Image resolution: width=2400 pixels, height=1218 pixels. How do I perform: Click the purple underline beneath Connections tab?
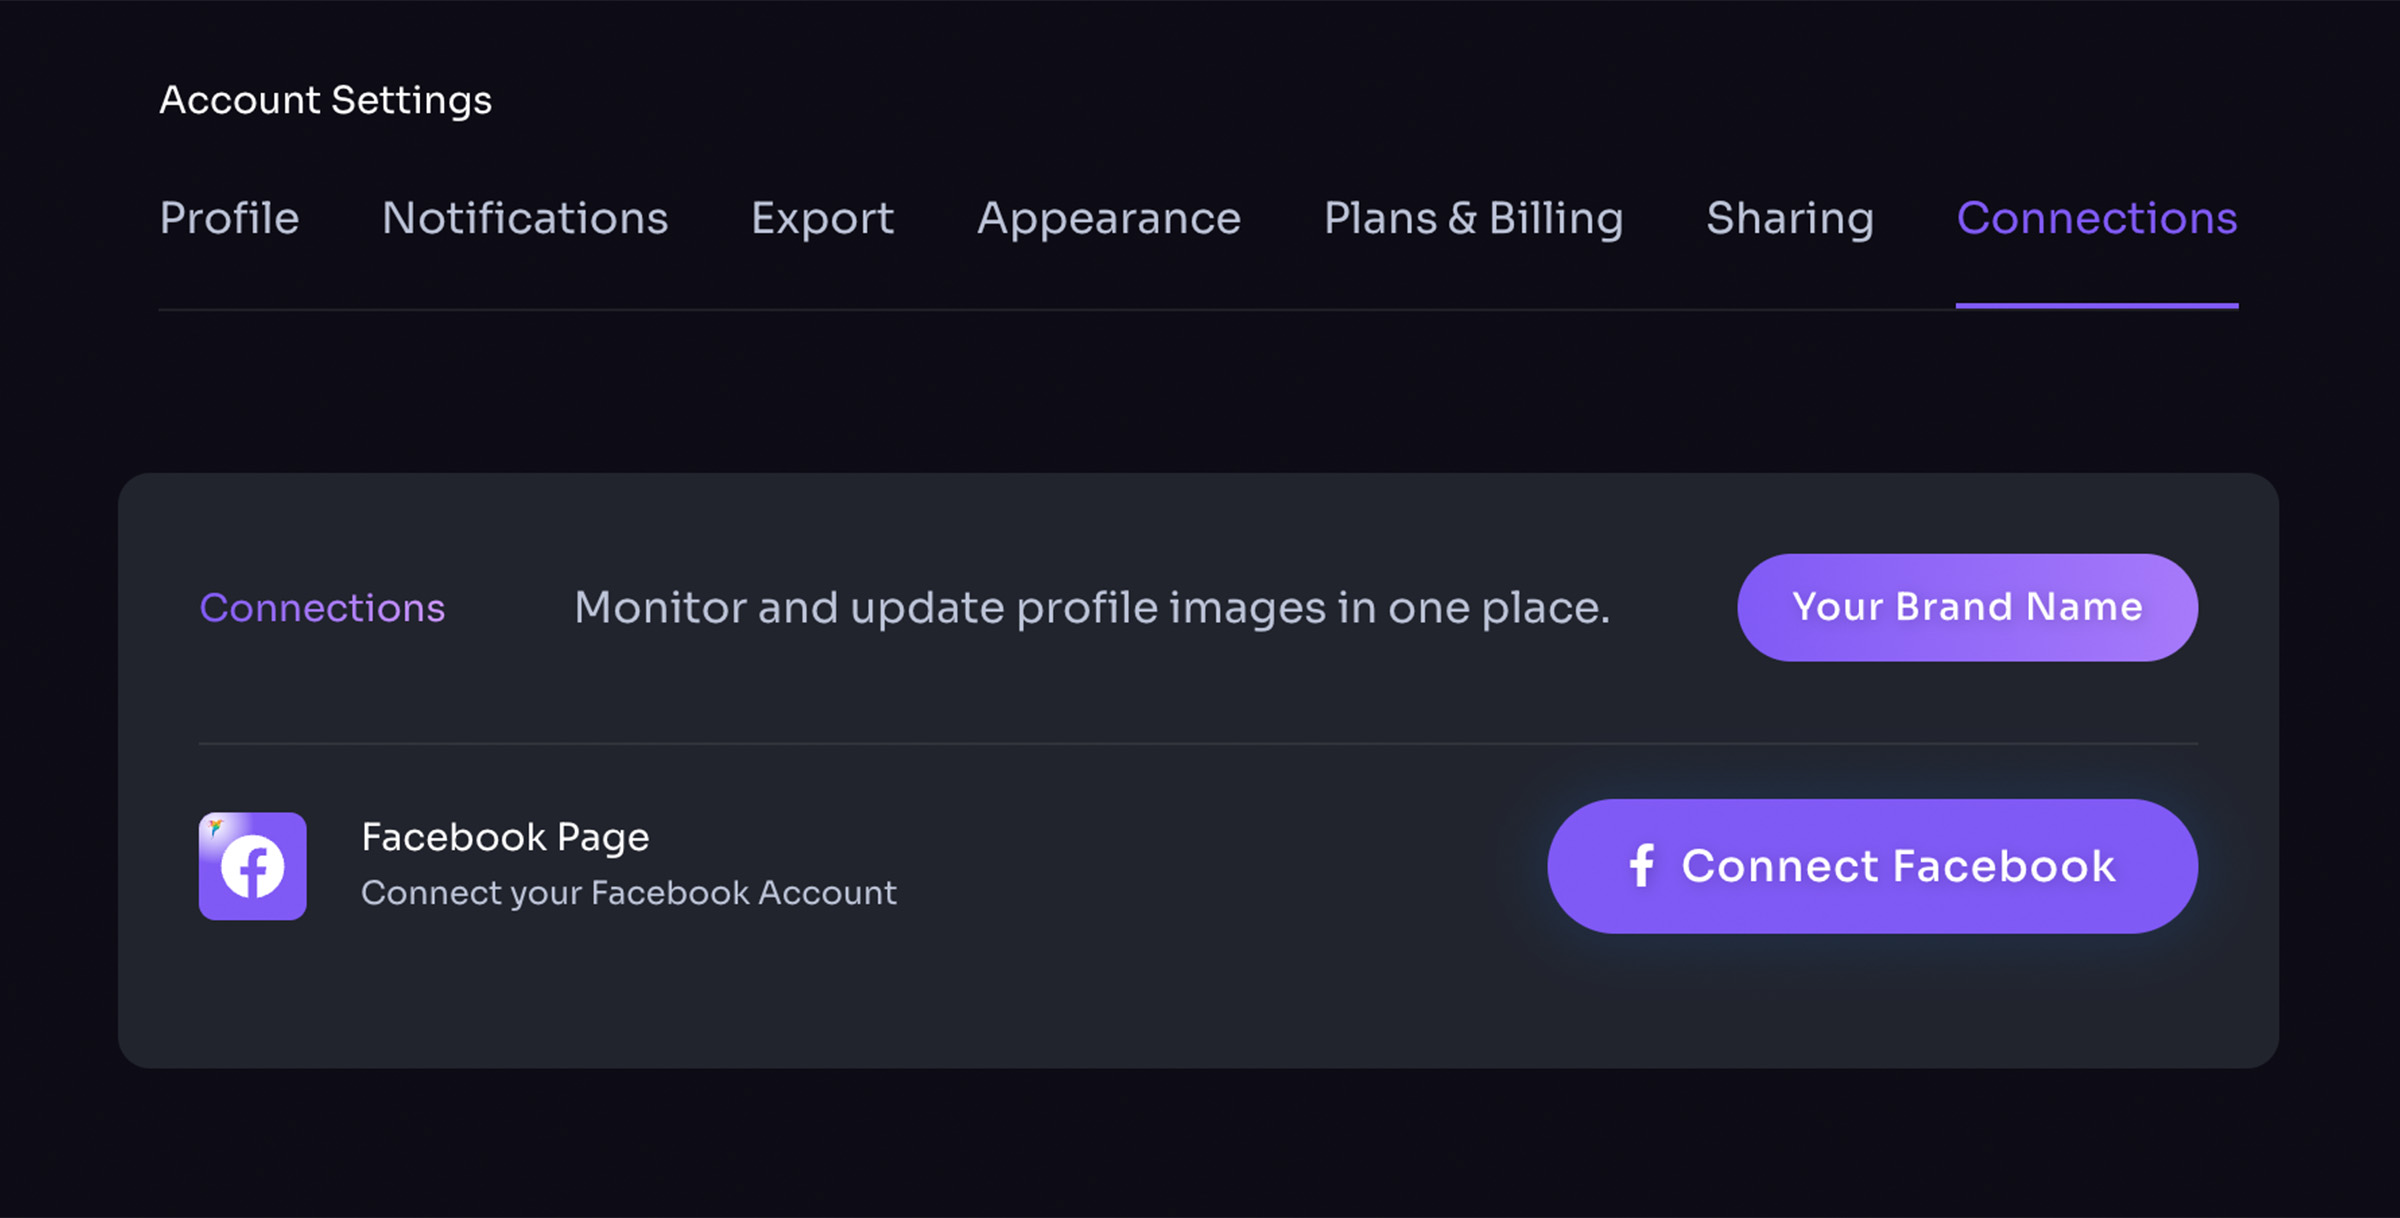2096,305
